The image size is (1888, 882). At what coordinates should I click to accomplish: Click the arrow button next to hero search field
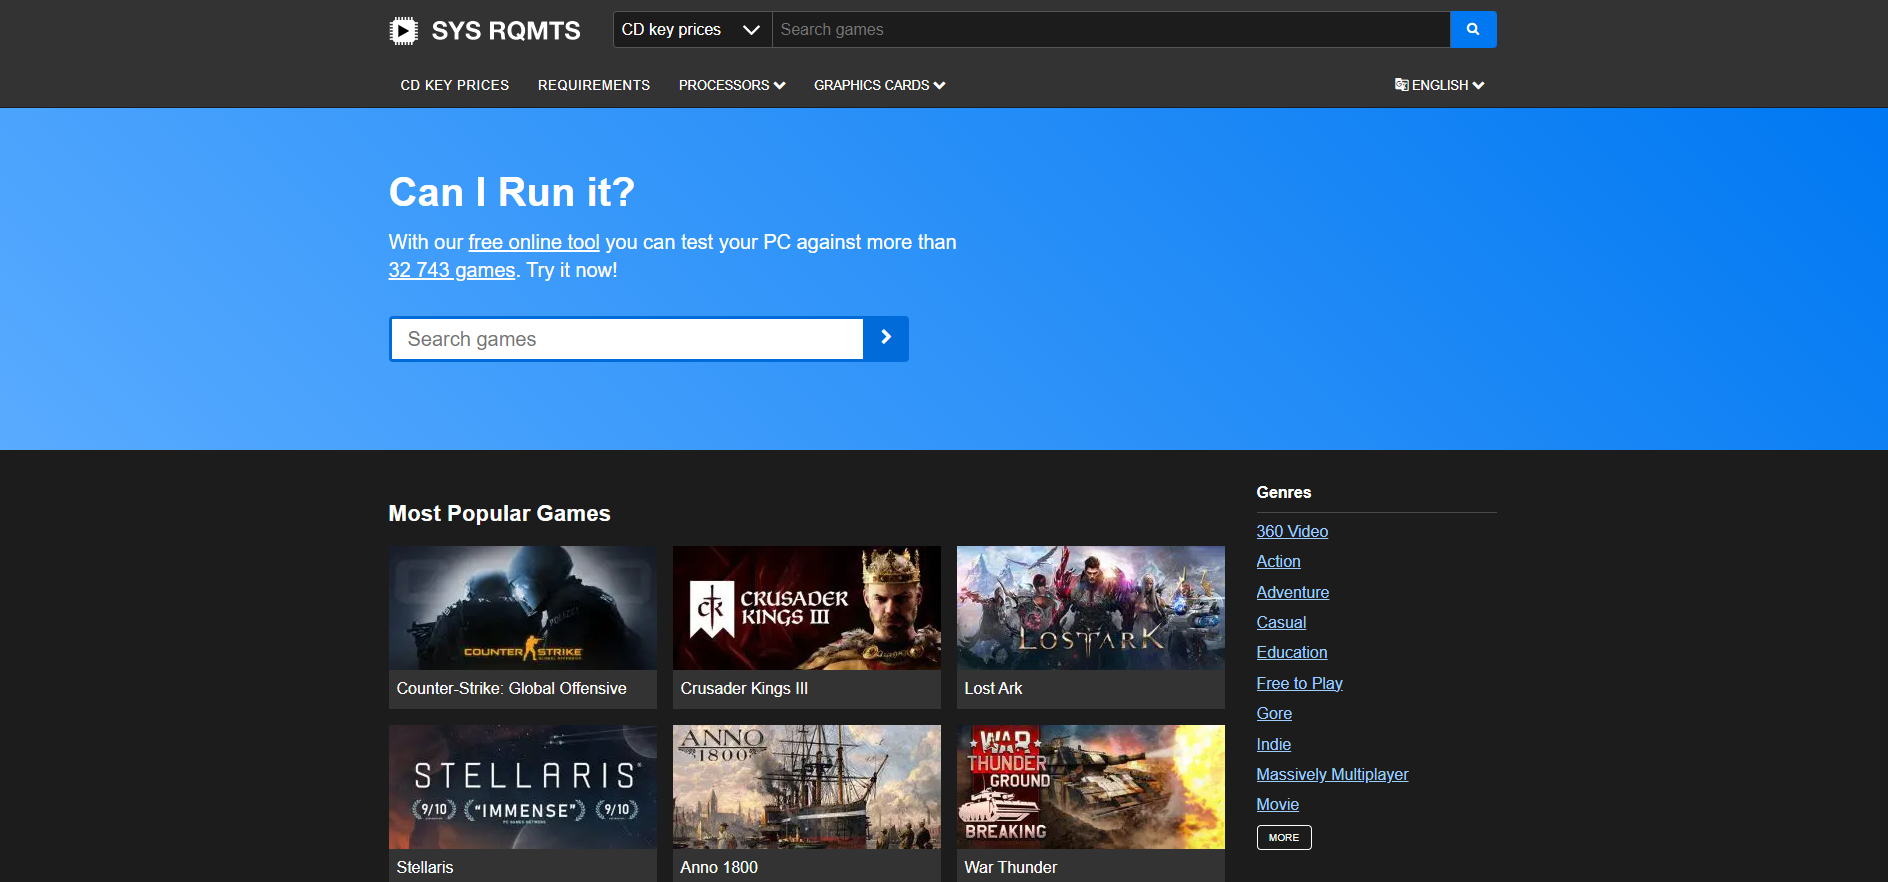[x=886, y=339]
